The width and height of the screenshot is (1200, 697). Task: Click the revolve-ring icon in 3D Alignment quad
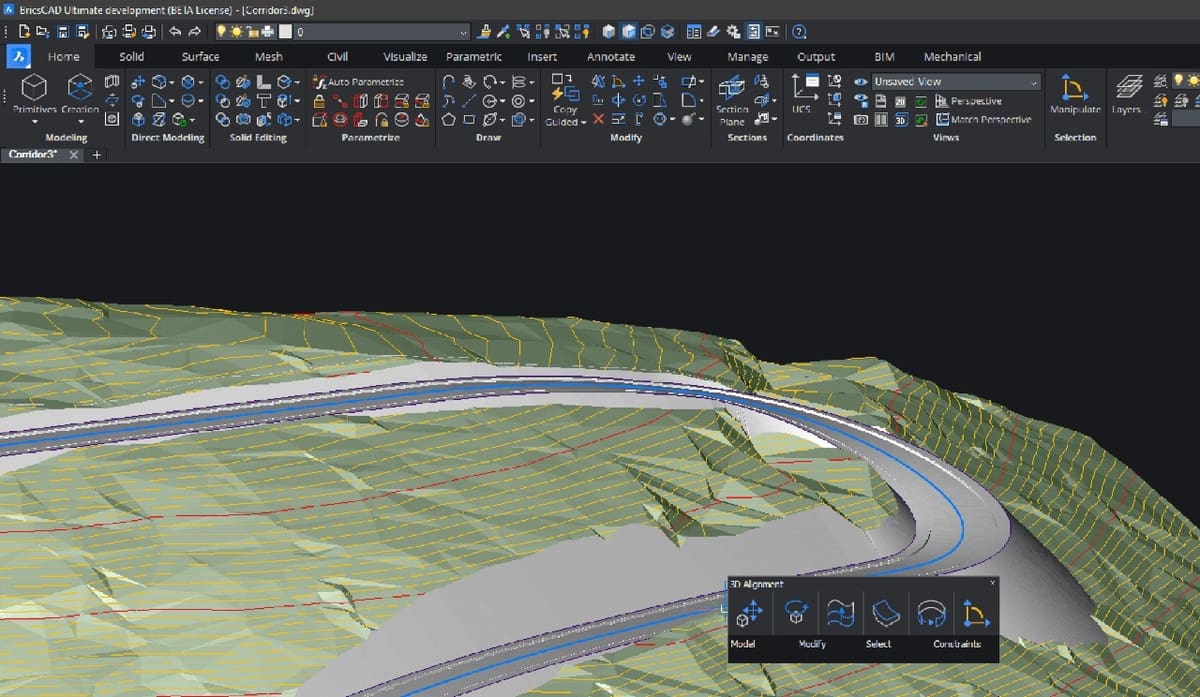pos(932,612)
